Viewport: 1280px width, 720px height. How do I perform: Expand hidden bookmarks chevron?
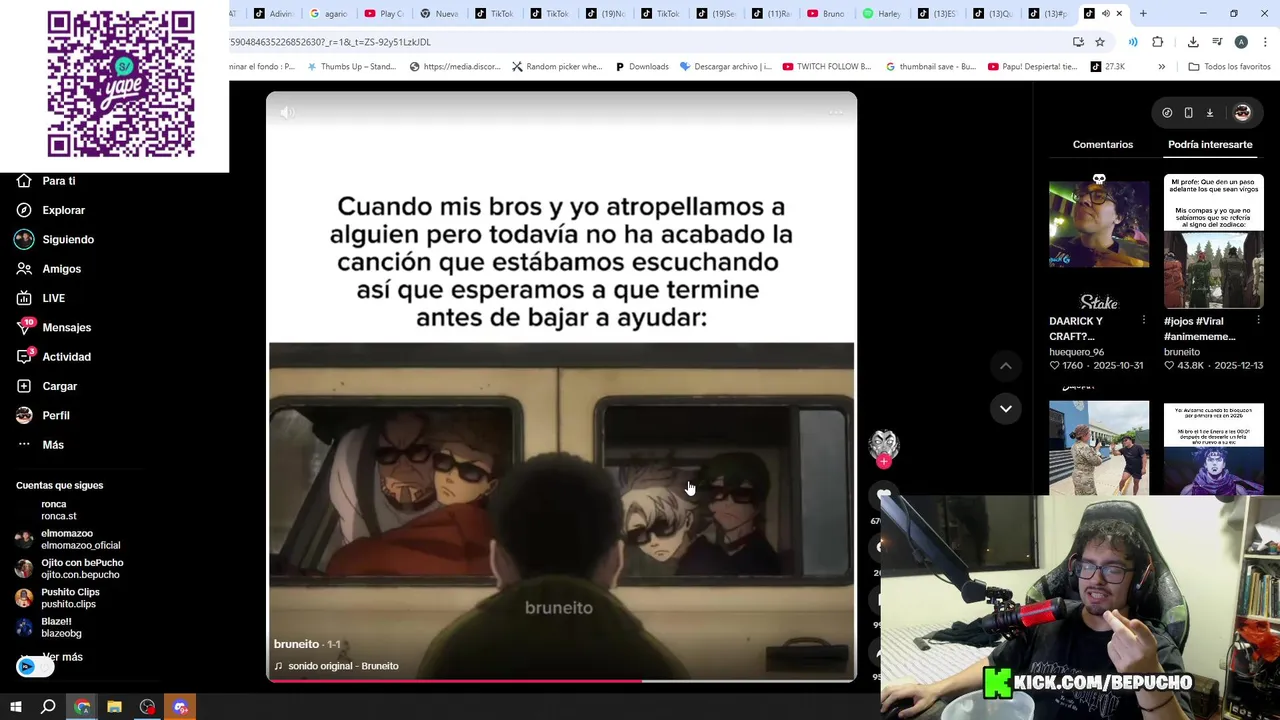point(1161,67)
